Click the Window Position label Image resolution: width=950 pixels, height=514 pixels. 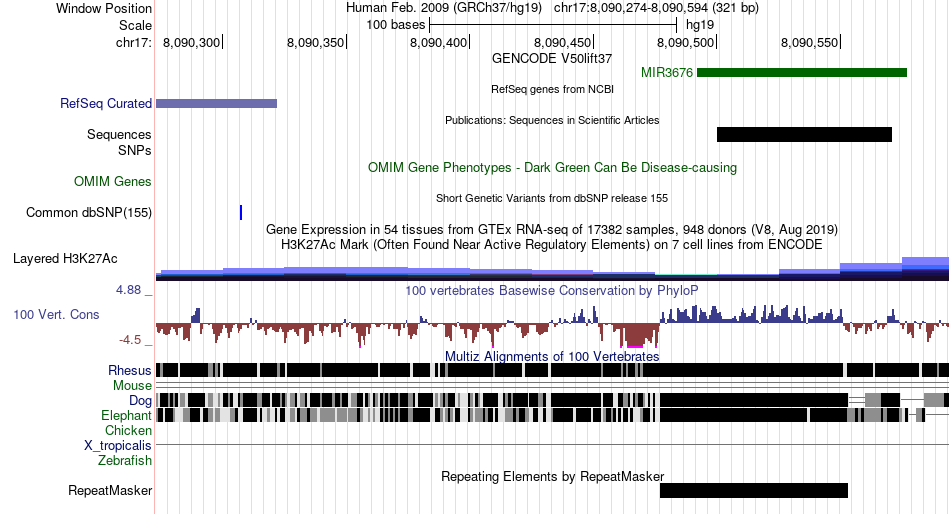point(104,8)
